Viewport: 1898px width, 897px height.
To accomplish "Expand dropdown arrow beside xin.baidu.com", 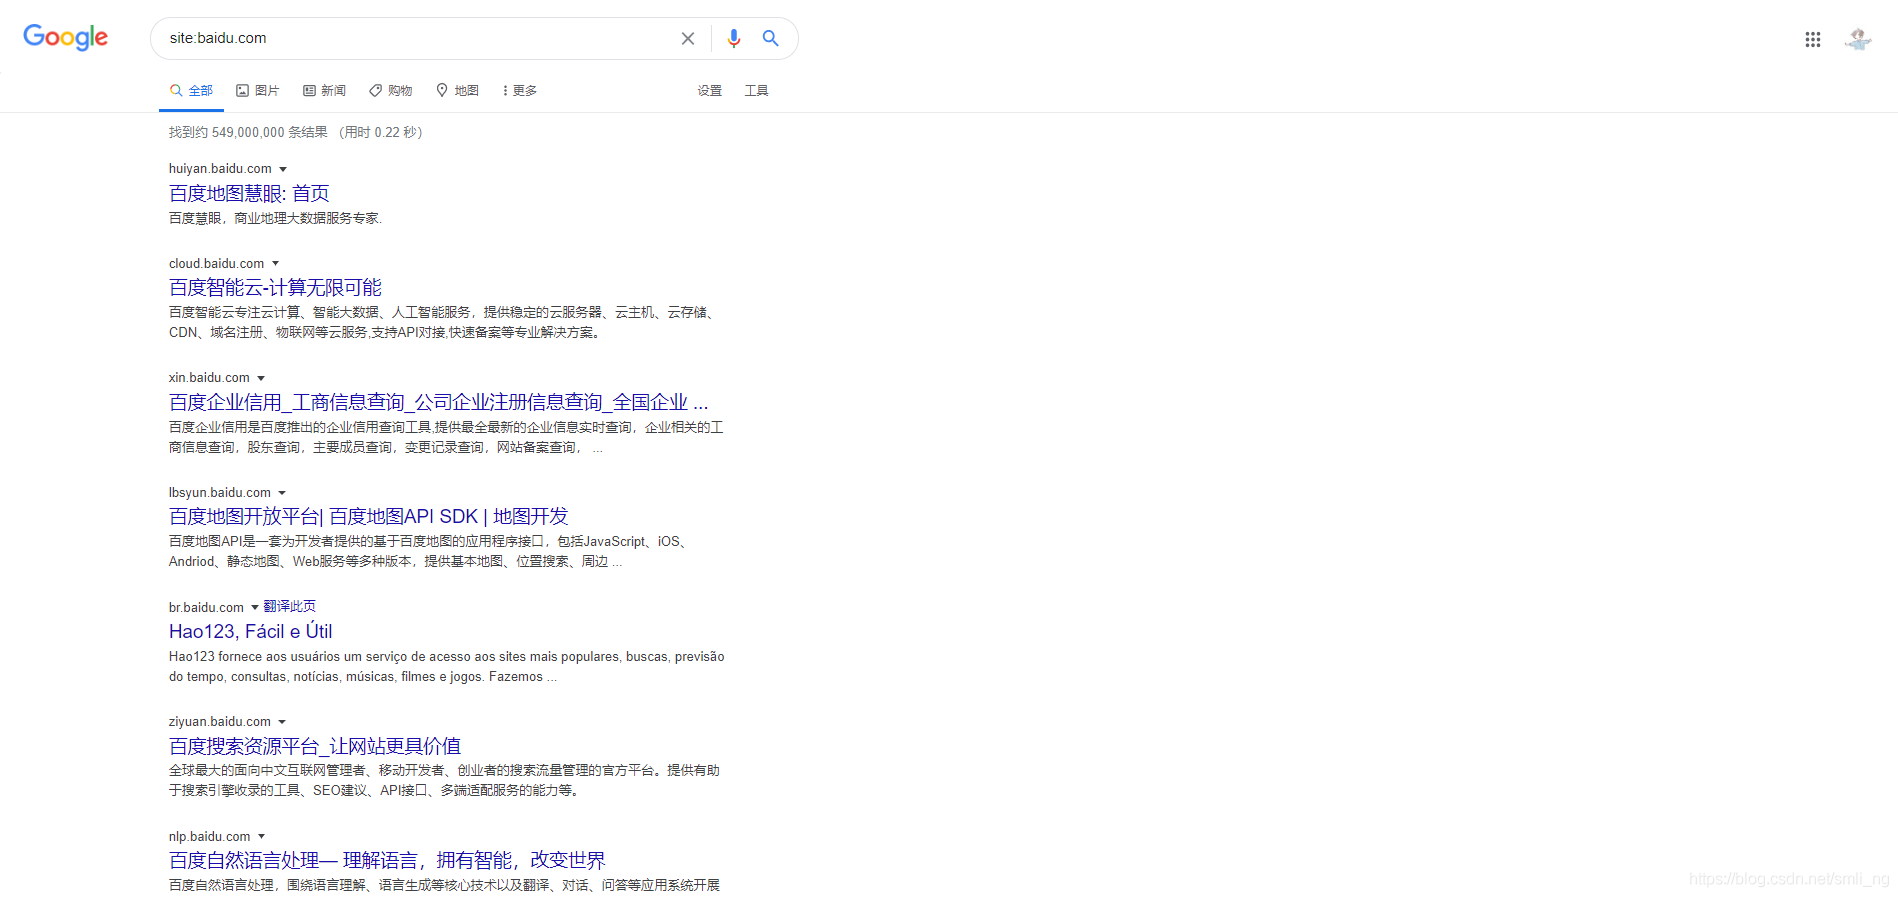I will (261, 378).
